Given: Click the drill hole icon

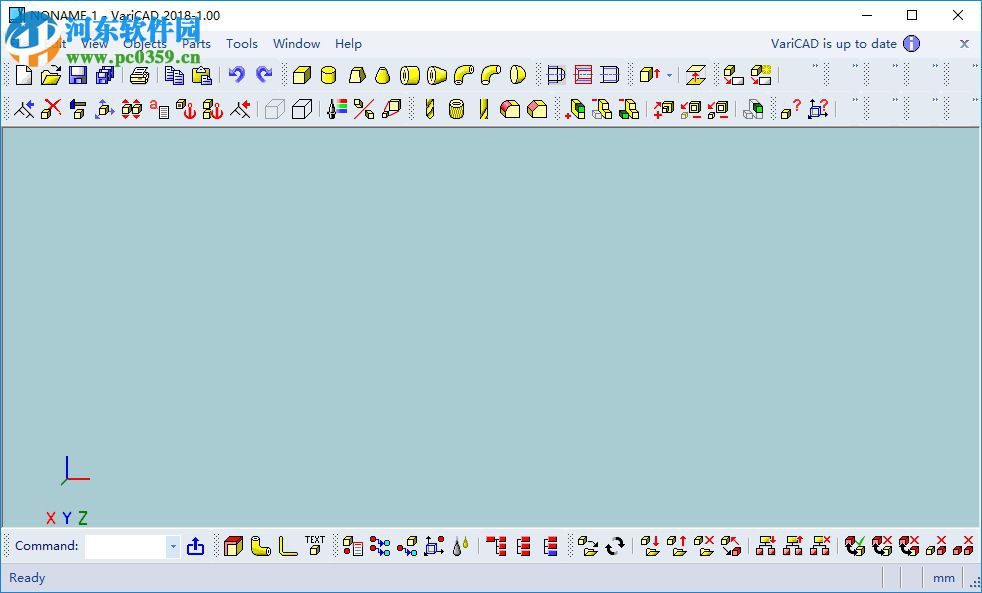Looking at the screenshot, I should [x=430, y=109].
